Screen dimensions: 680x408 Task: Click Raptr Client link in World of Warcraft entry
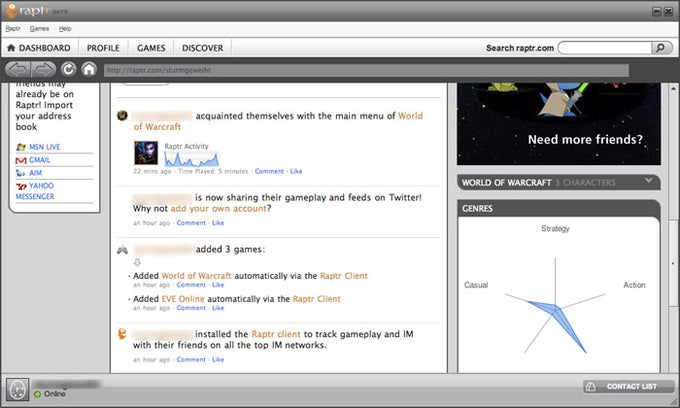(x=343, y=276)
